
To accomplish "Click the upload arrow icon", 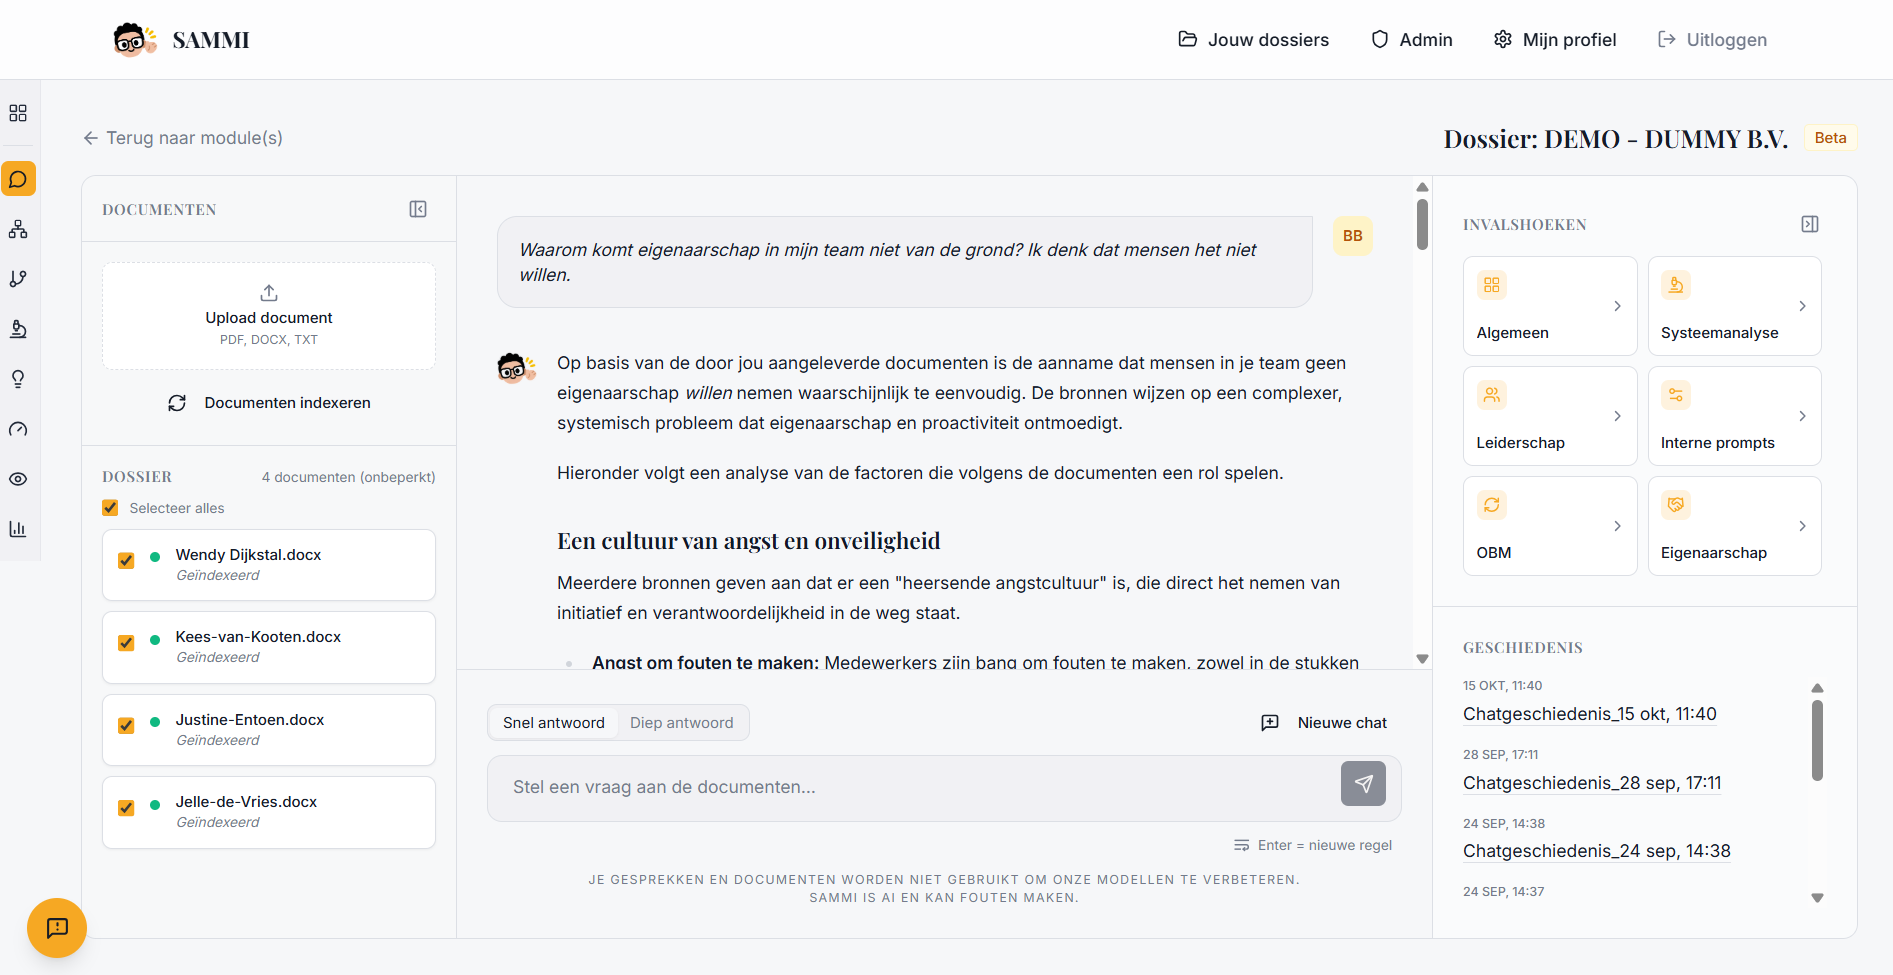I will tap(269, 293).
